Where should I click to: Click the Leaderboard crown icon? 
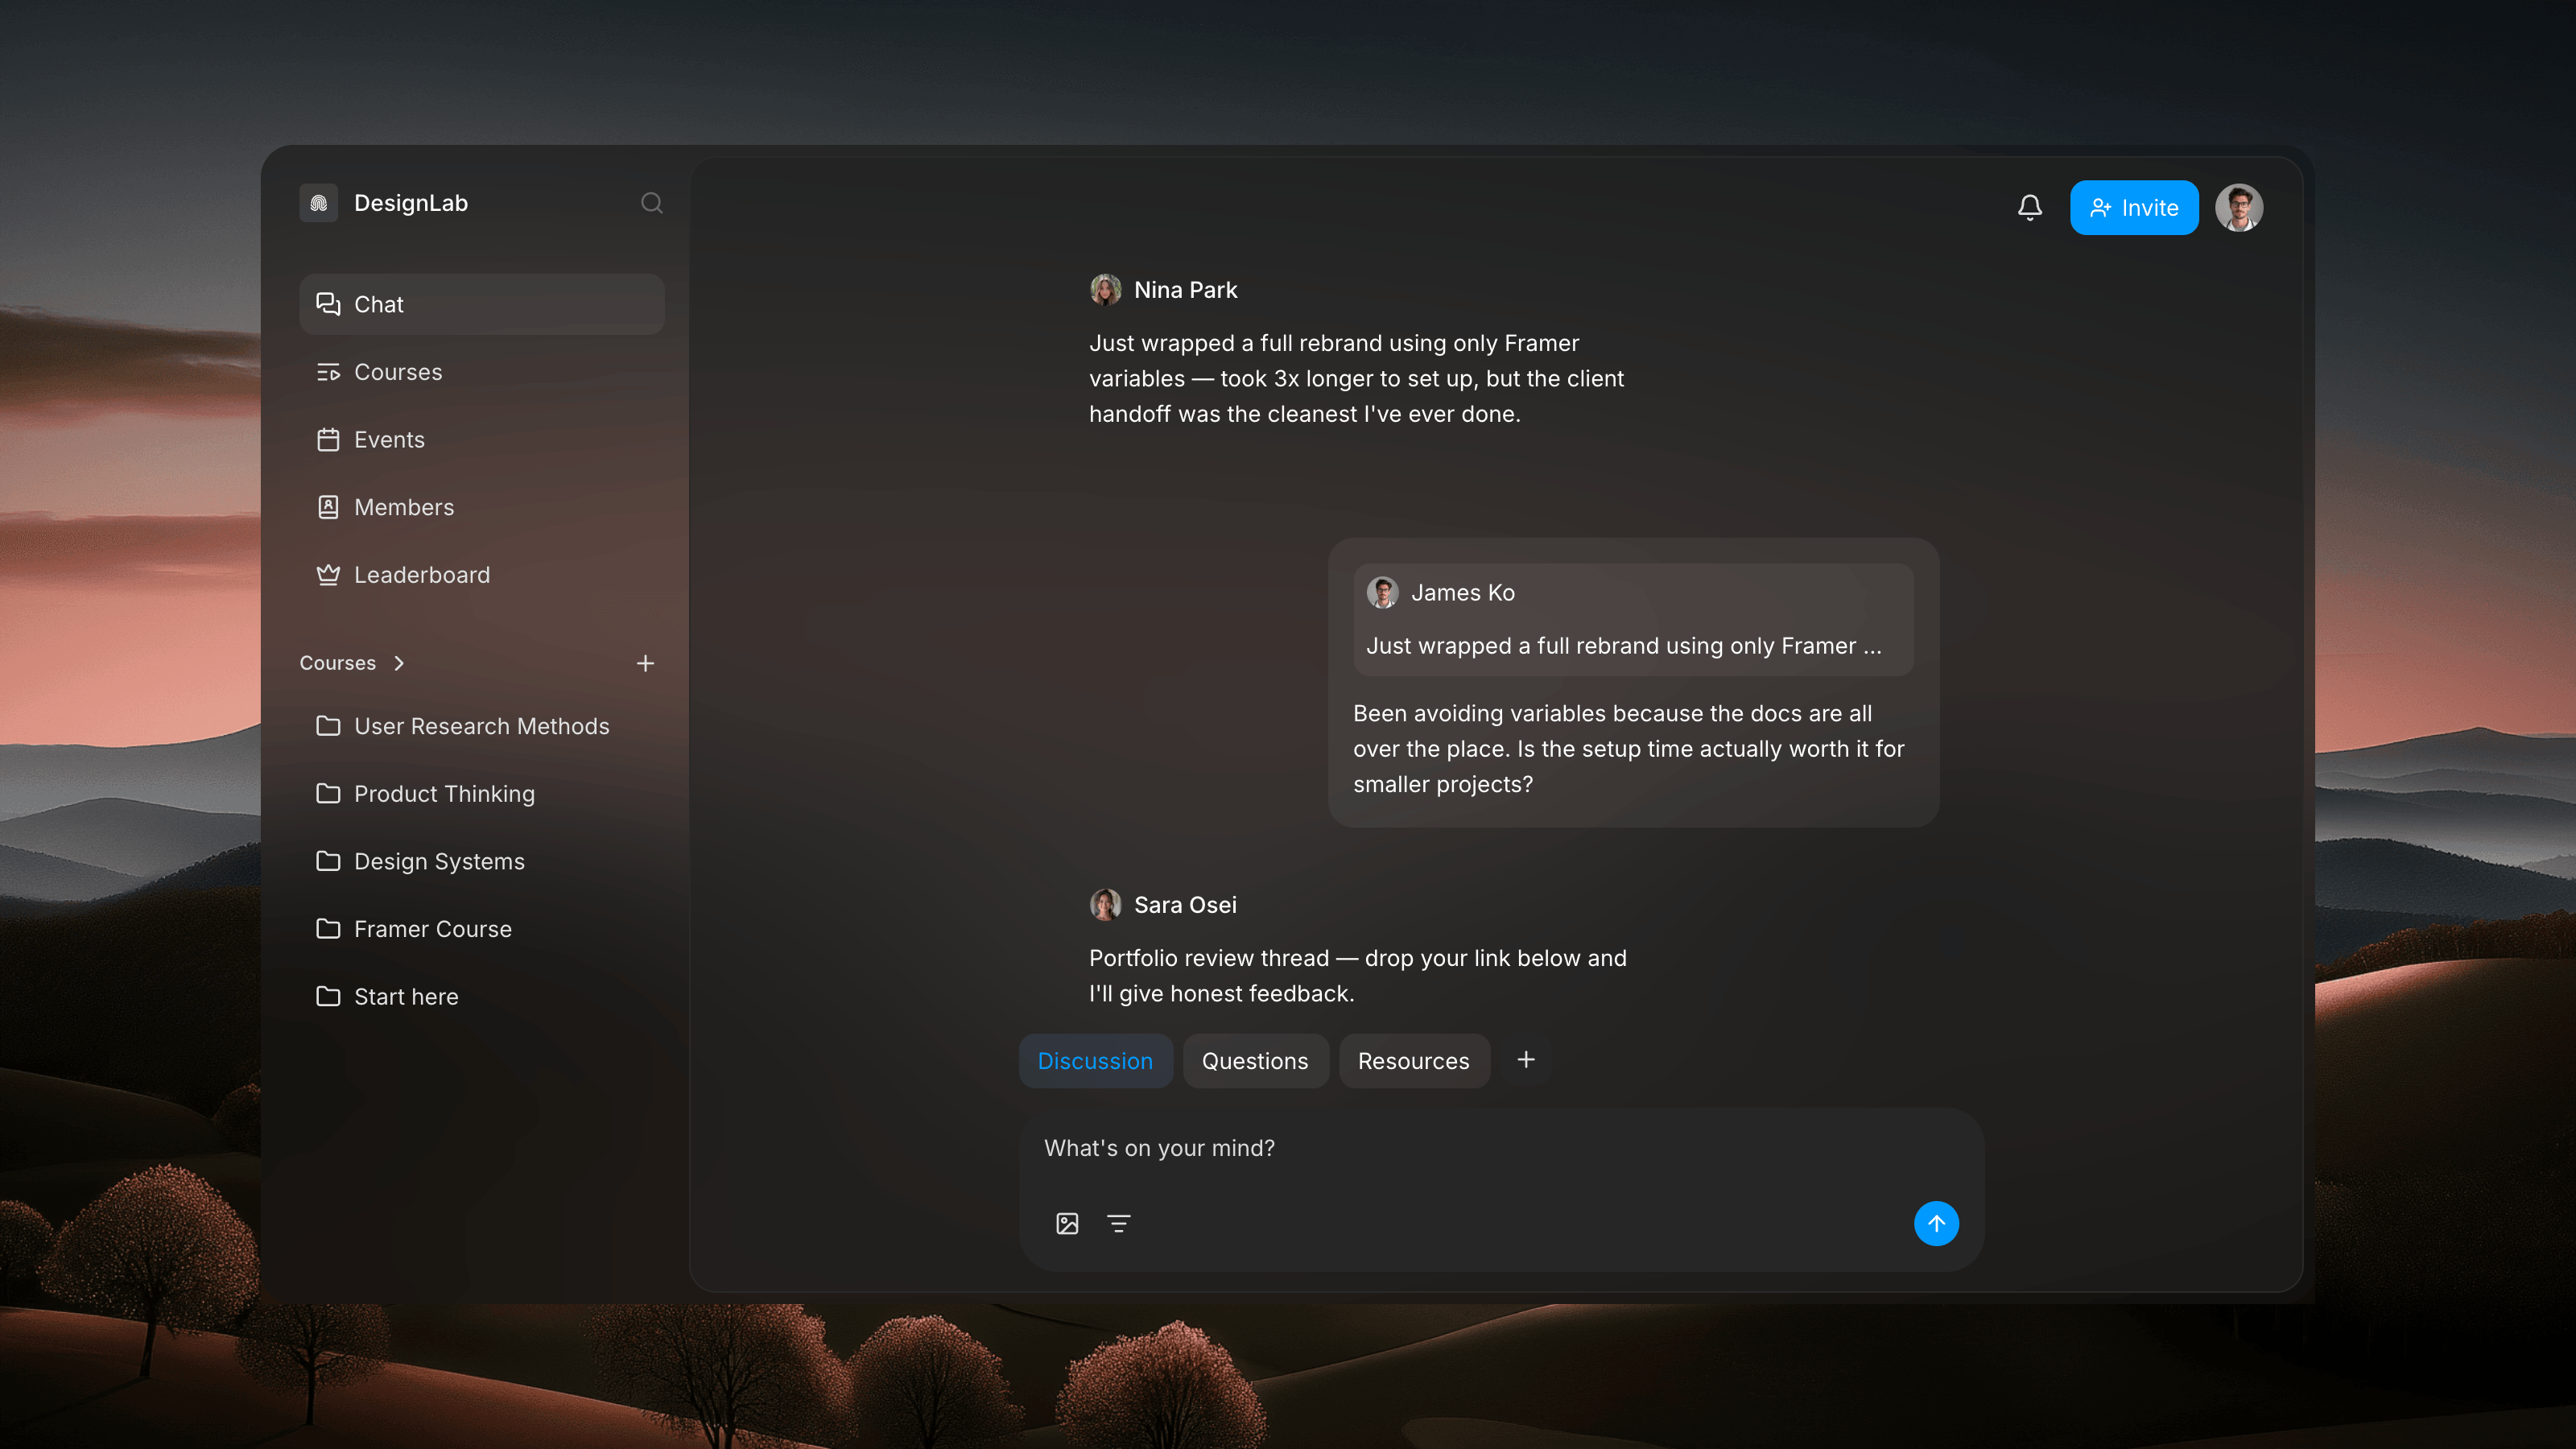coord(328,575)
